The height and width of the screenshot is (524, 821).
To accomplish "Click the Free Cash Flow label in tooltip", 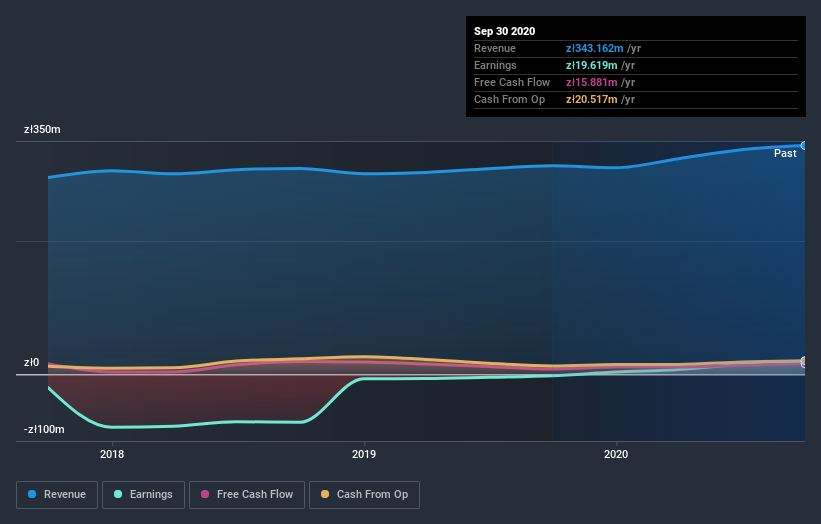I will (512, 82).
